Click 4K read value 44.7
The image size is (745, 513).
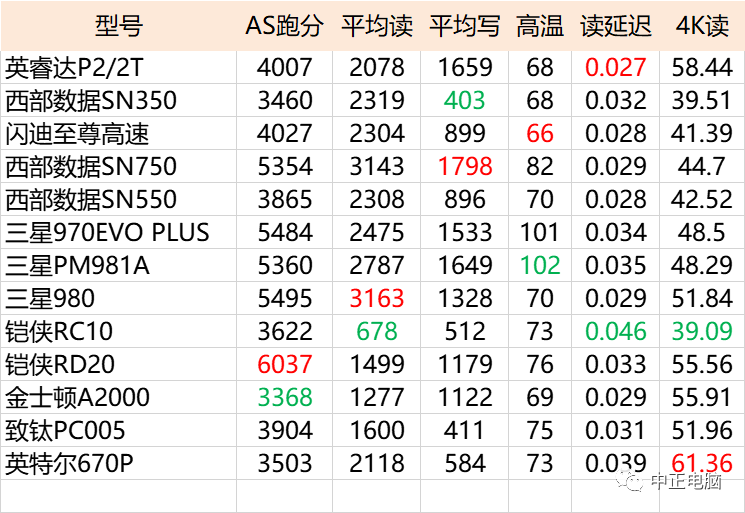[x=702, y=166]
